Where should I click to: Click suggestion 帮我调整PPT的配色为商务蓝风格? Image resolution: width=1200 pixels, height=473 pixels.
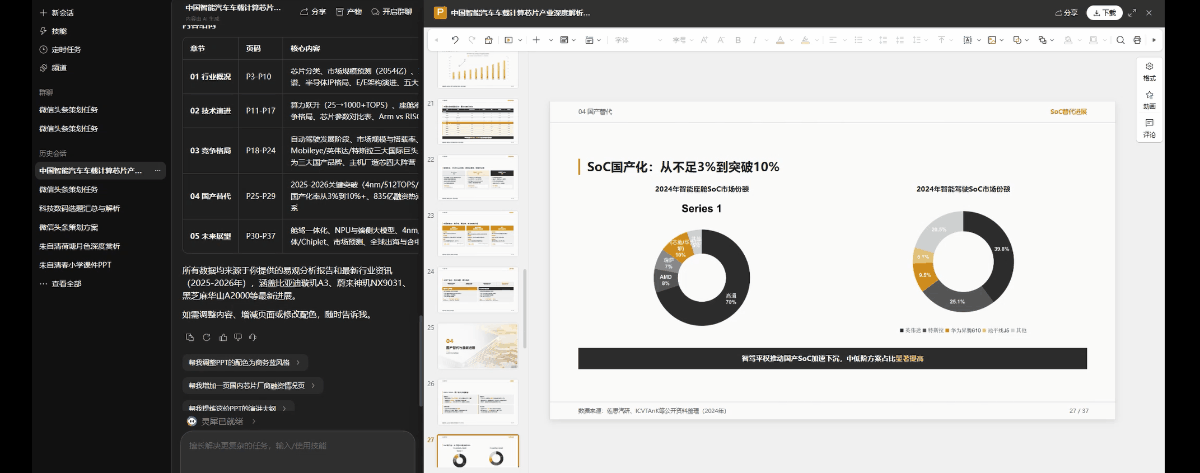pyautogui.click(x=244, y=362)
